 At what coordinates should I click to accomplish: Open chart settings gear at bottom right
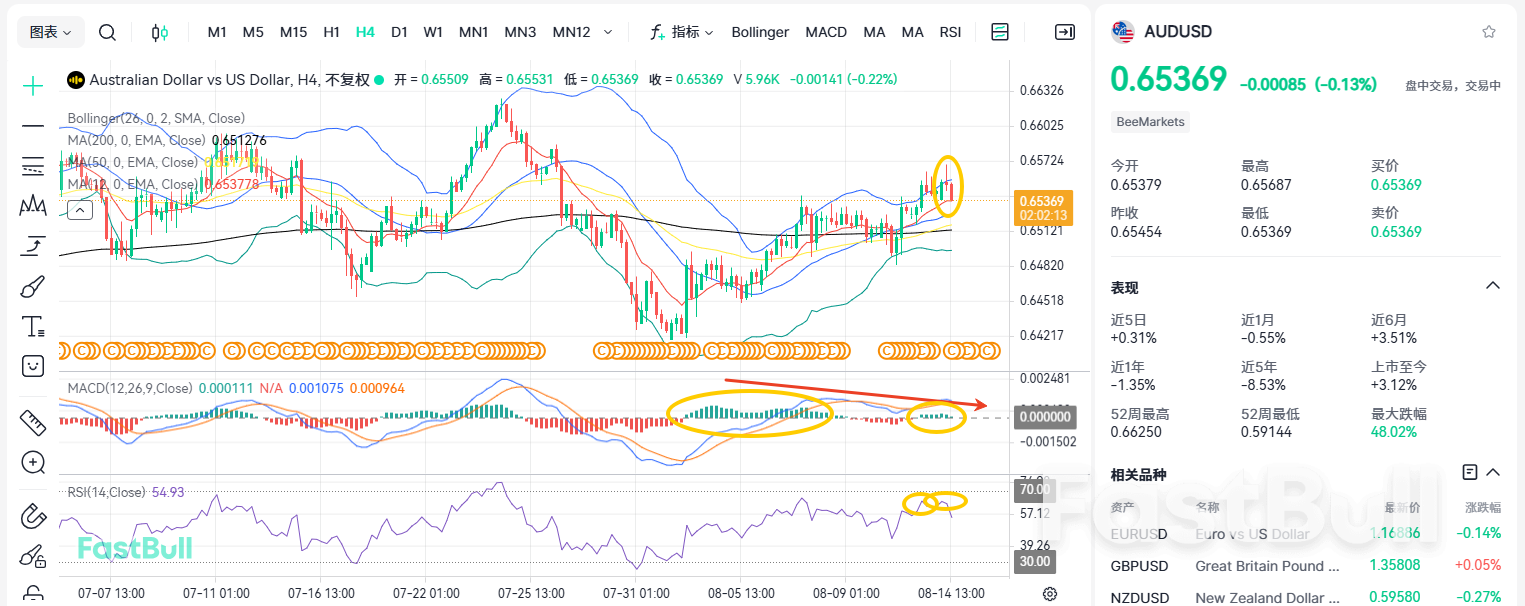pos(1050,593)
